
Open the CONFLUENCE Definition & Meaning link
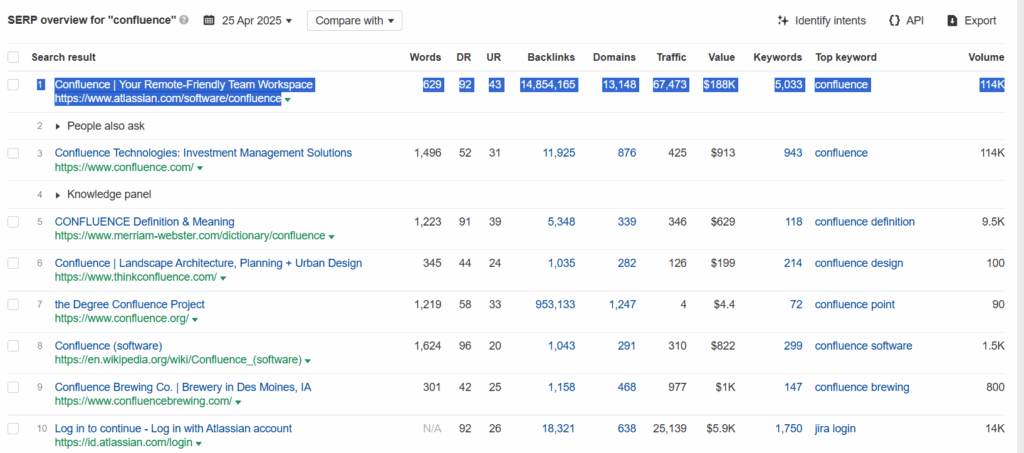(144, 222)
